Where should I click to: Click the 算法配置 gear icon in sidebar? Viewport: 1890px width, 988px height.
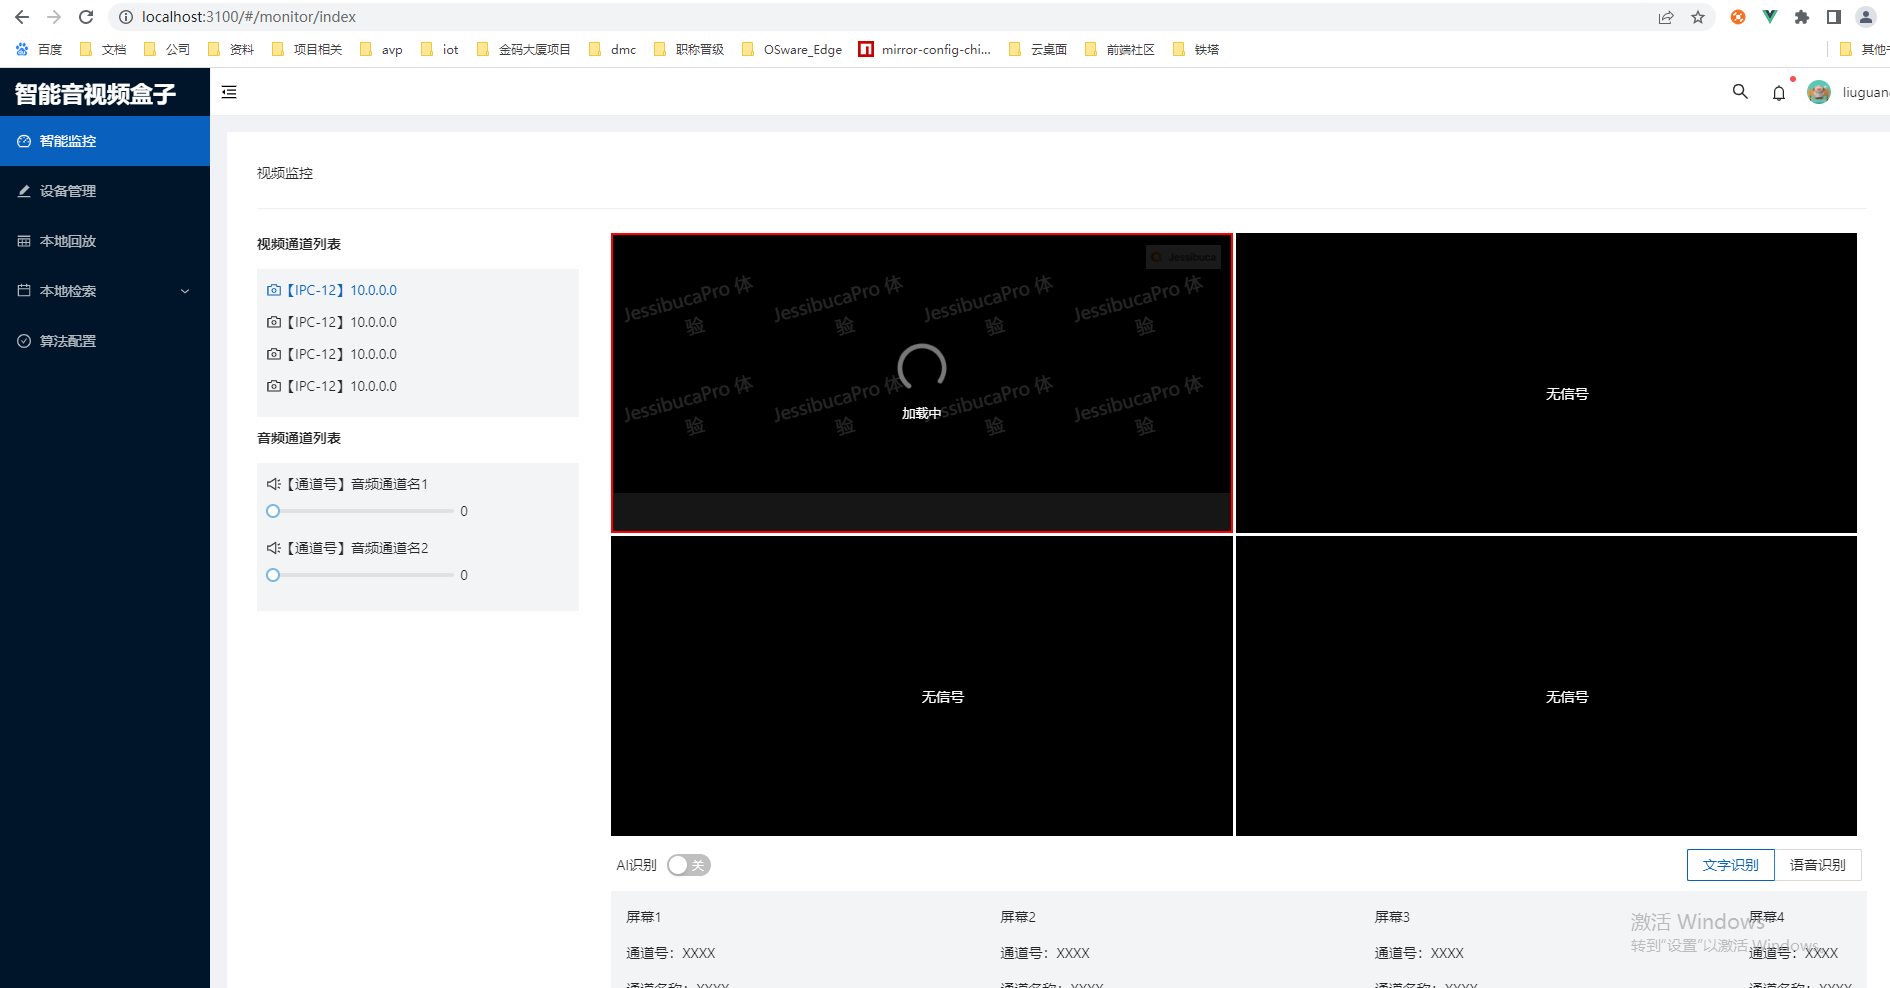(x=24, y=340)
